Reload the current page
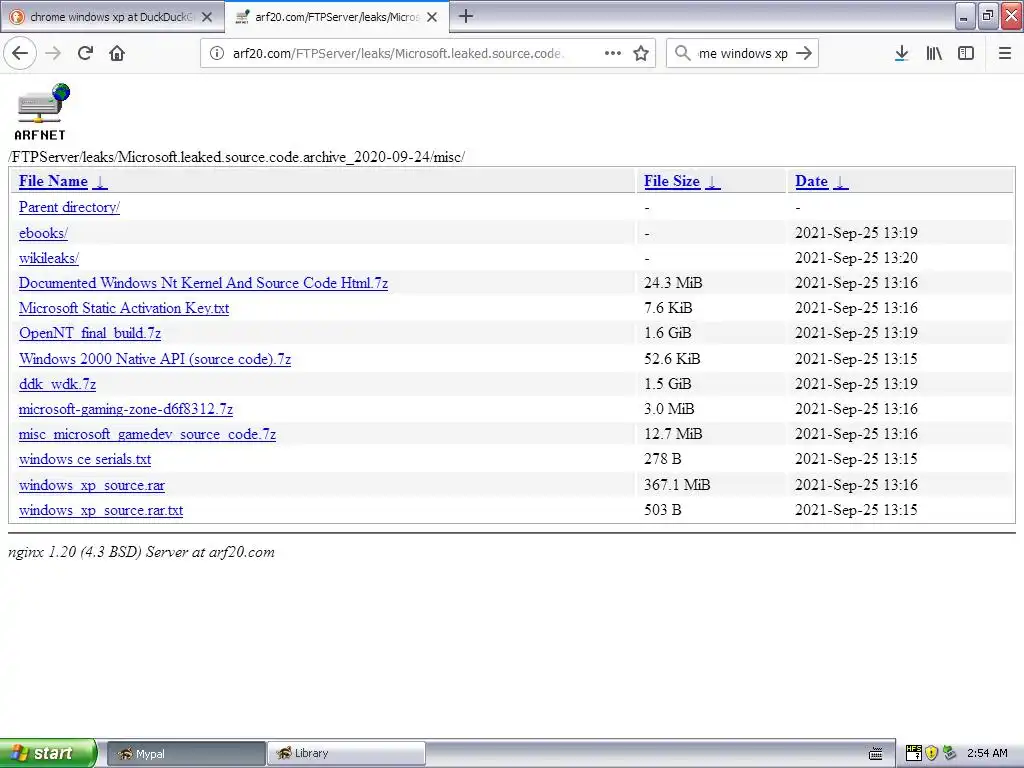This screenshot has width=1024, height=768. (85, 53)
